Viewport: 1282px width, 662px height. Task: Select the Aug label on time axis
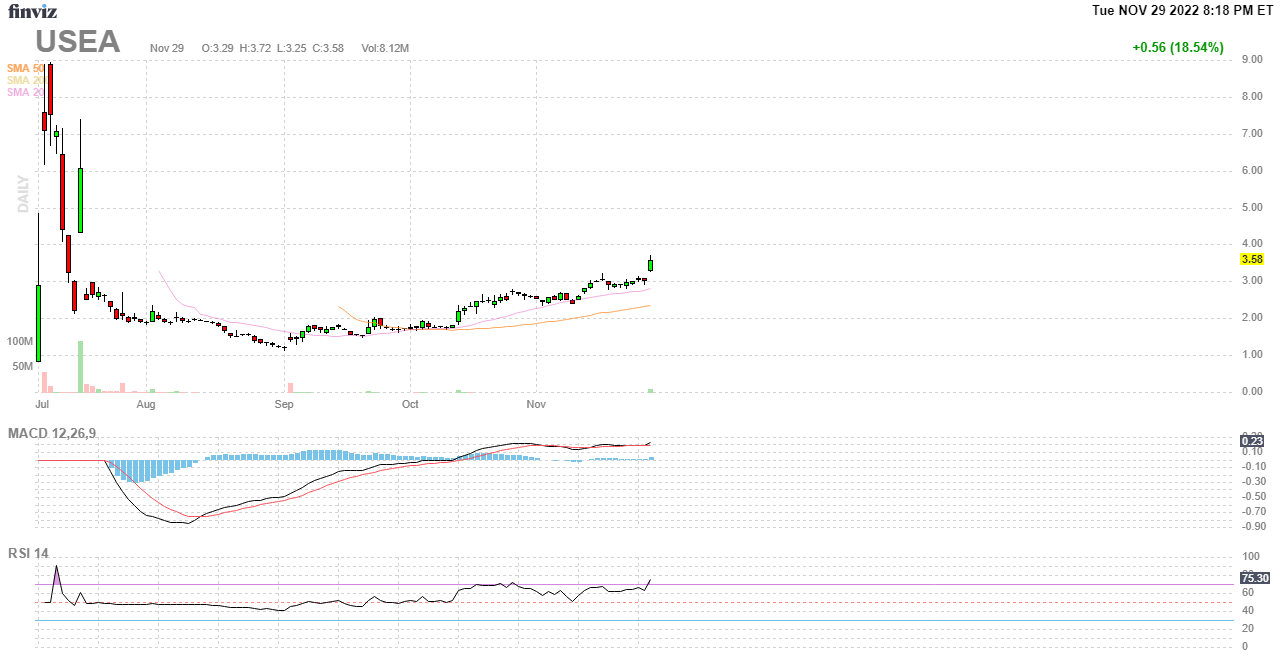[x=146, y=405]
